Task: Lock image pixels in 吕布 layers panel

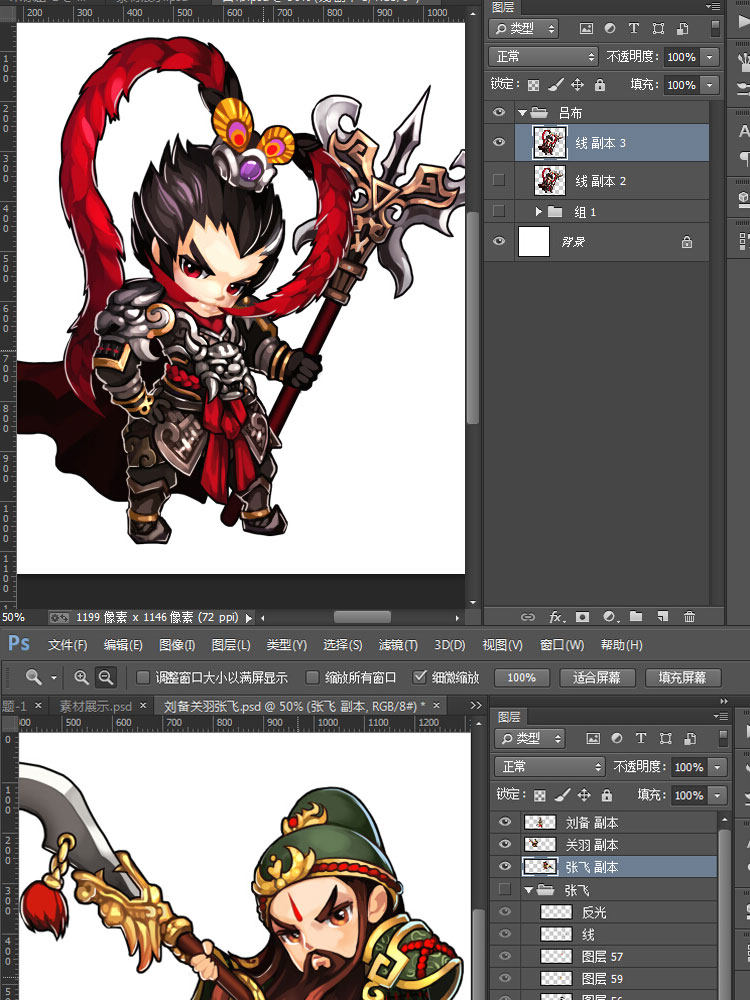Action: pyautogui.click(x=555, y=85)
